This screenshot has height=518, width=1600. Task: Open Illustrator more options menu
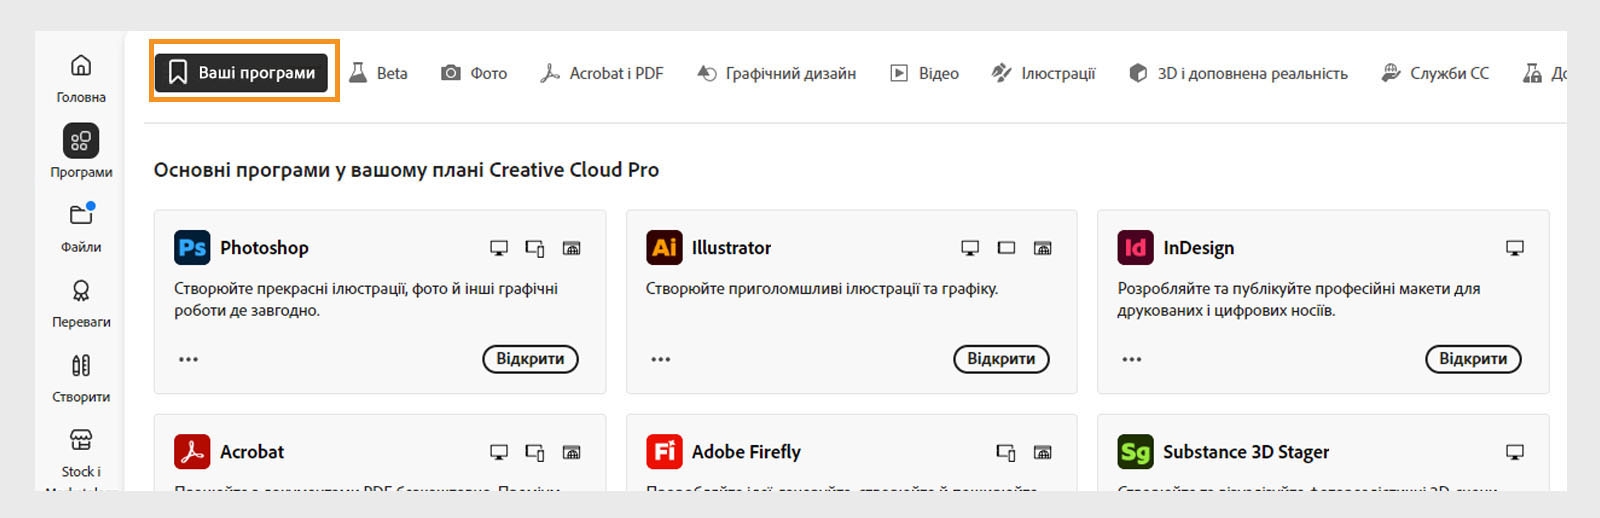point(660,359)
